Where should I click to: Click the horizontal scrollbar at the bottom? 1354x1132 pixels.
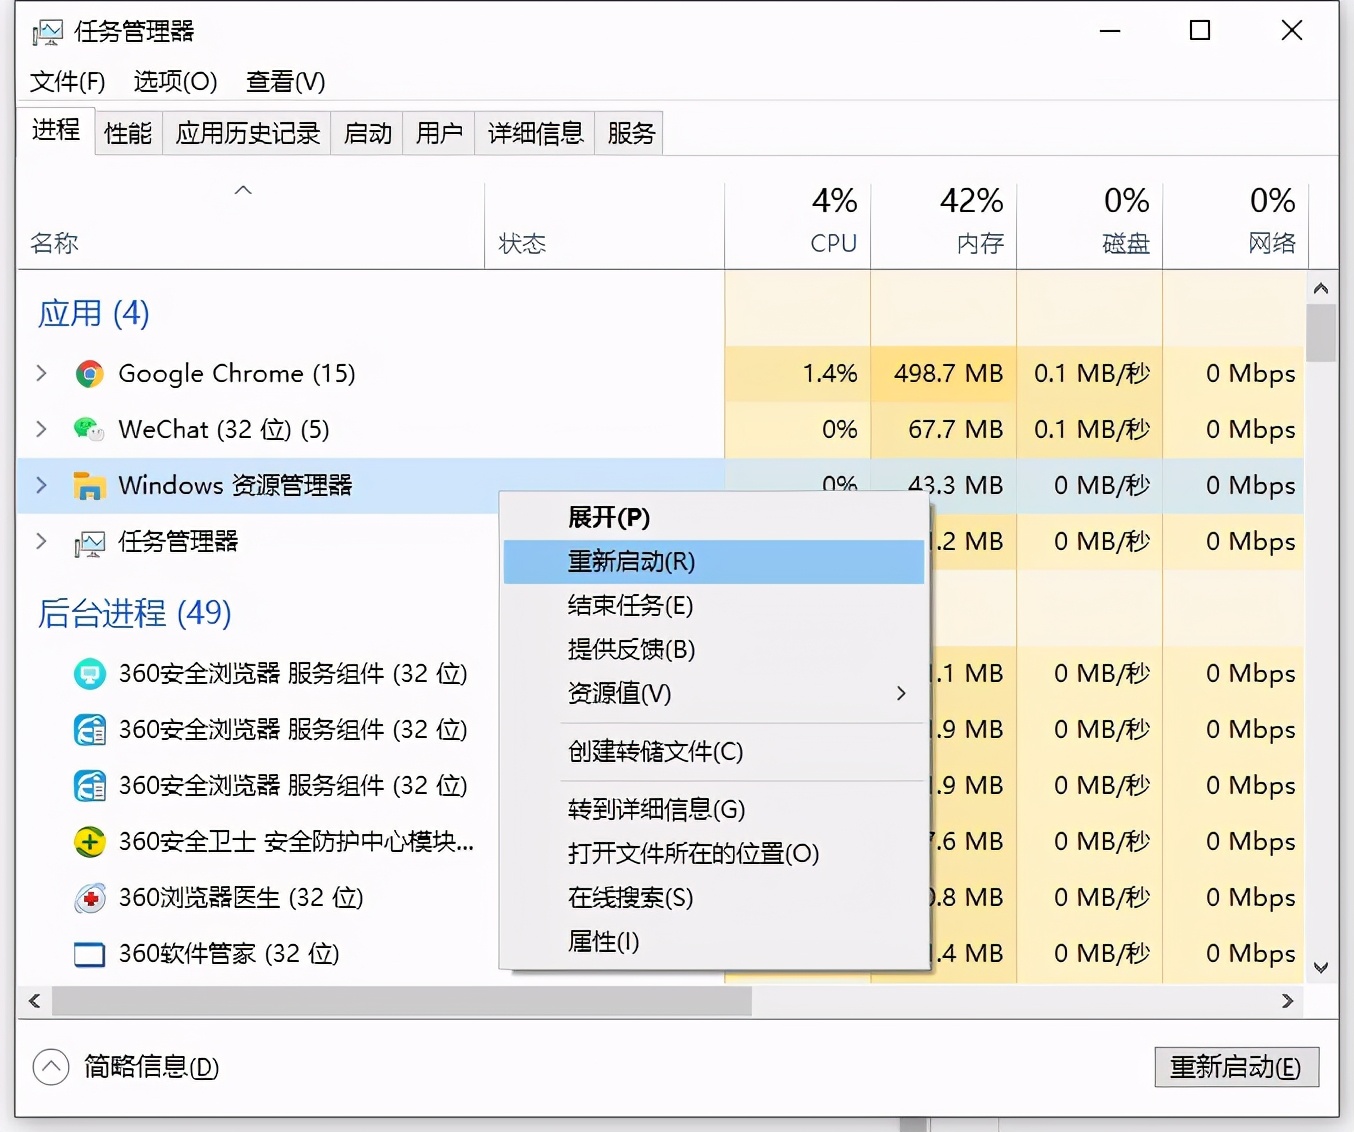pyautogui.click(x=400, y=1001)
